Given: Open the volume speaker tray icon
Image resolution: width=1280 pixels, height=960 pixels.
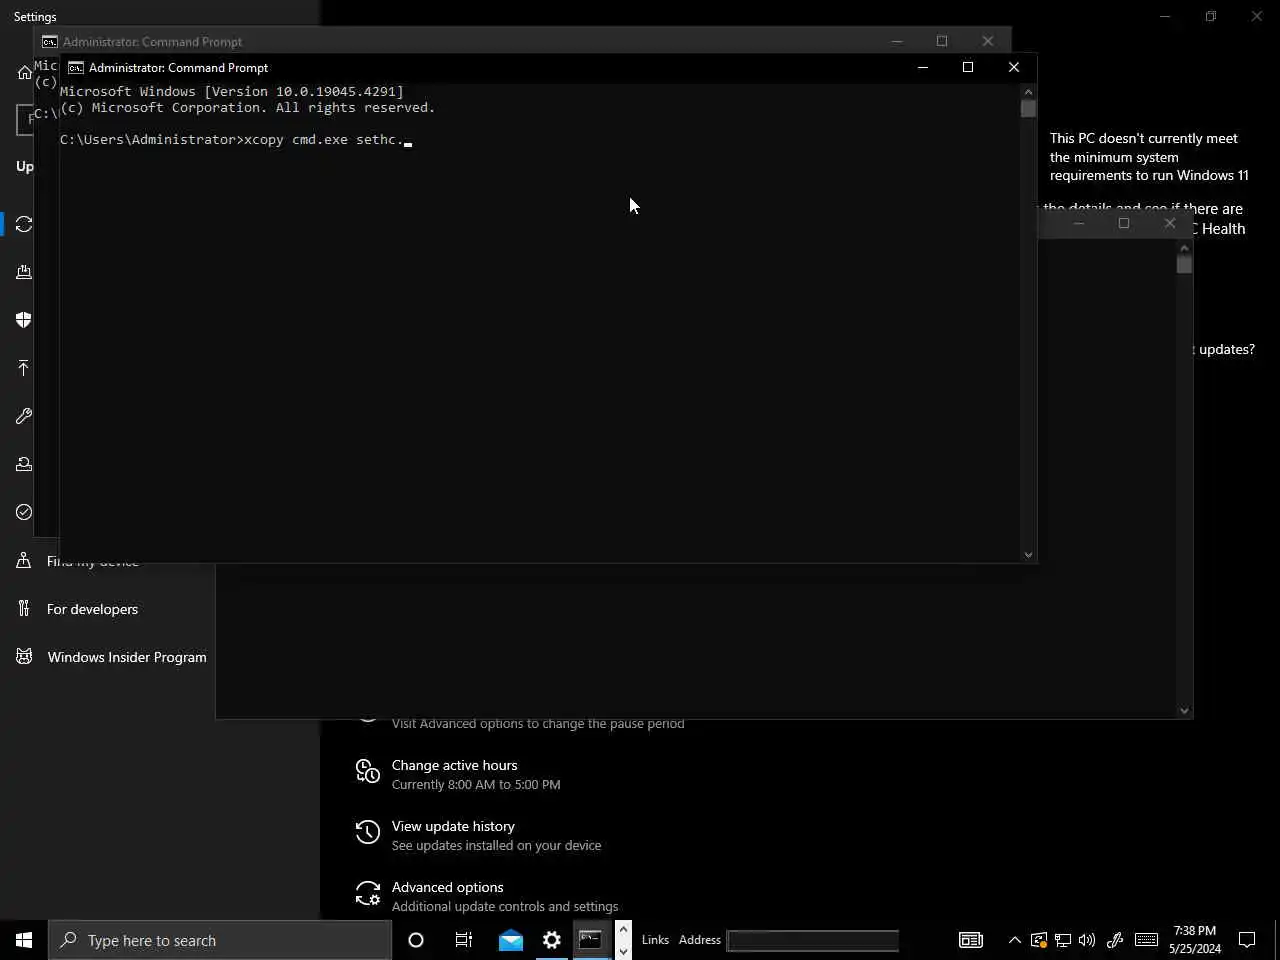Looking at the screenshot, I should click(x=1087, y=940).
